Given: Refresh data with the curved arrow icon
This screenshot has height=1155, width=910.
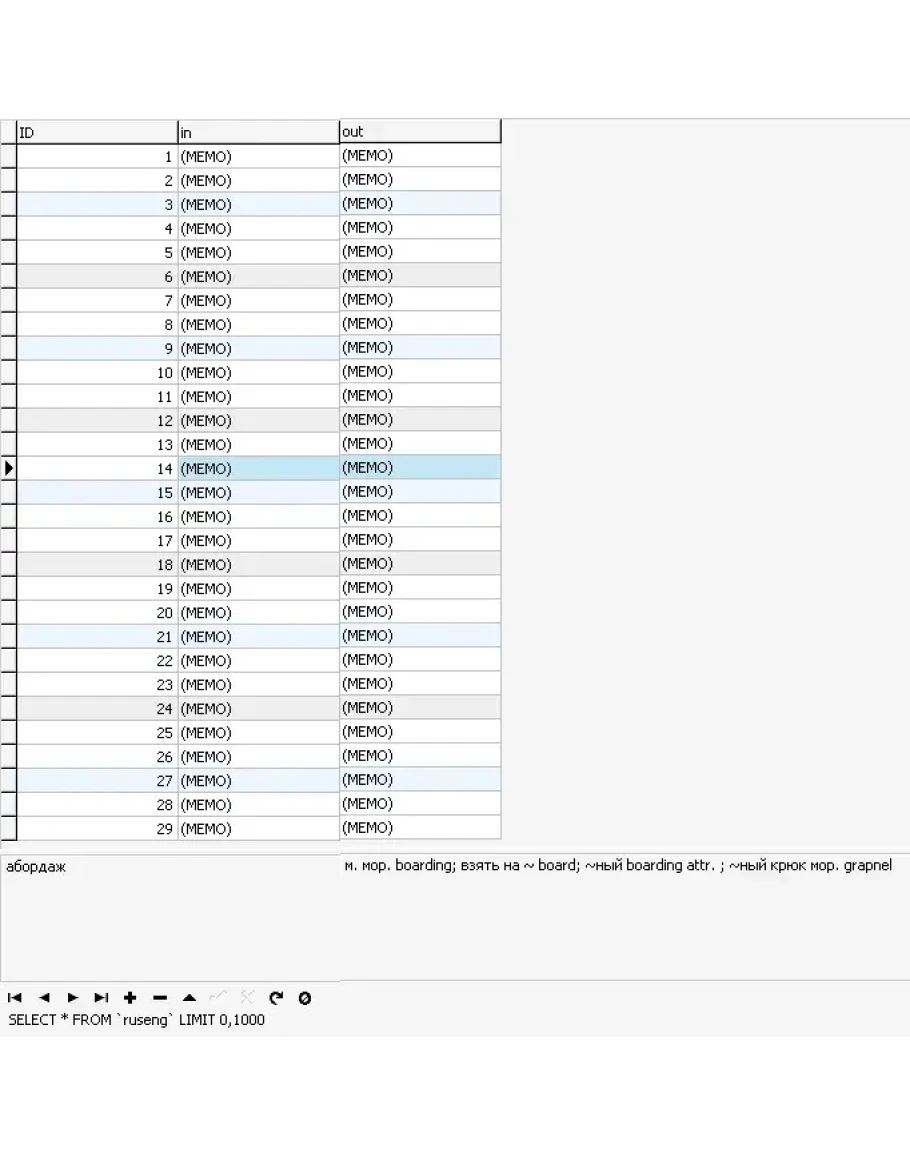Looking at the screenshot, I should coord(276,998).
